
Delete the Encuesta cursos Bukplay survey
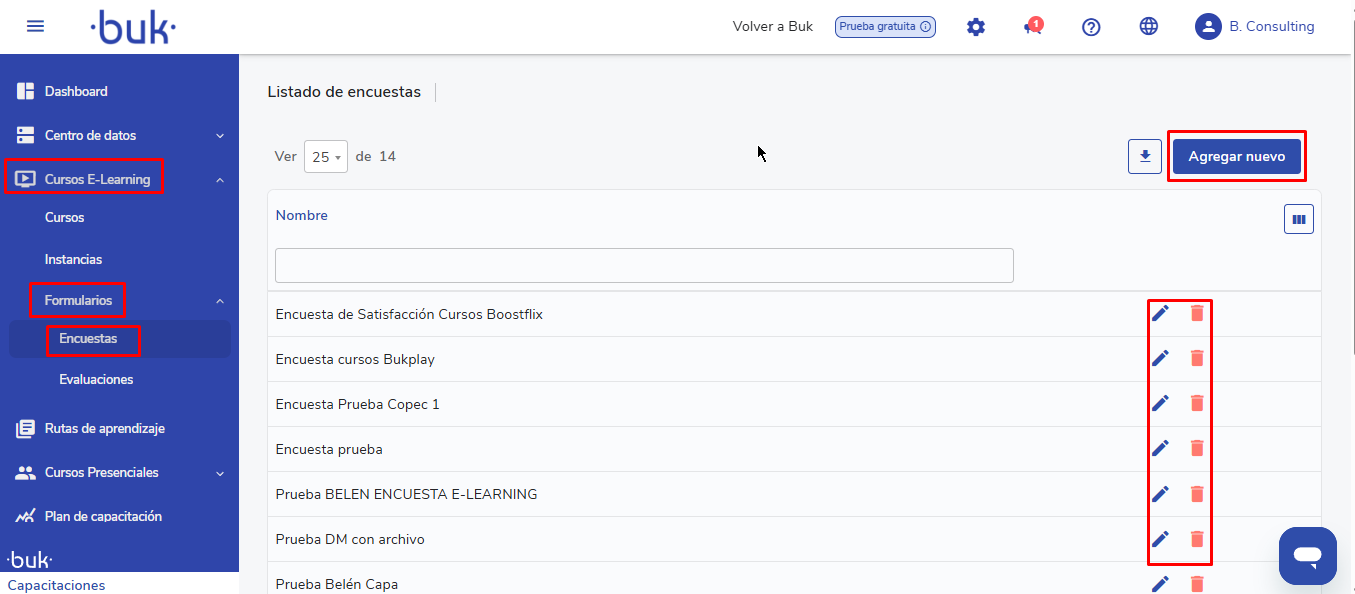[1197, 359]
